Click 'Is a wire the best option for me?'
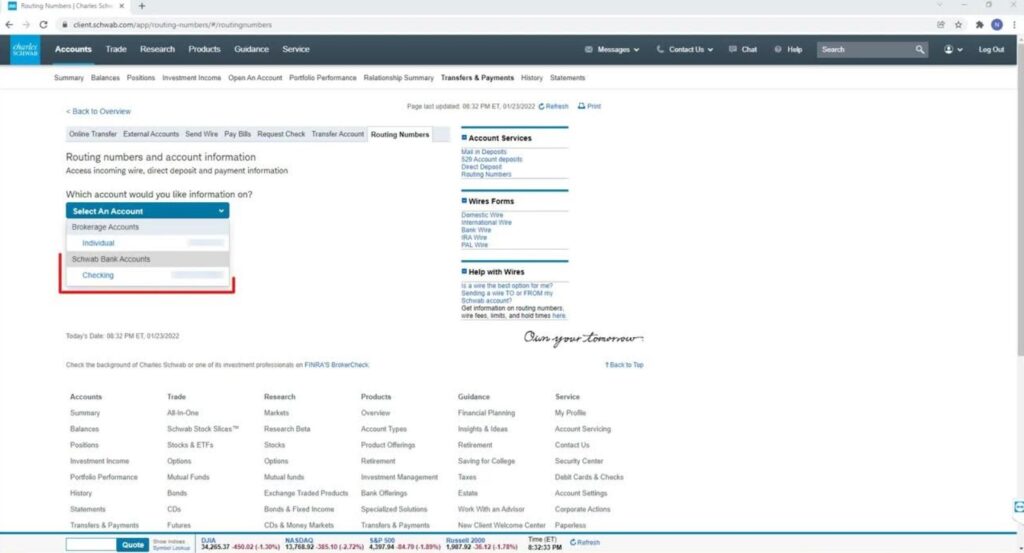The image size is (1024, 553). pos(507,286)
